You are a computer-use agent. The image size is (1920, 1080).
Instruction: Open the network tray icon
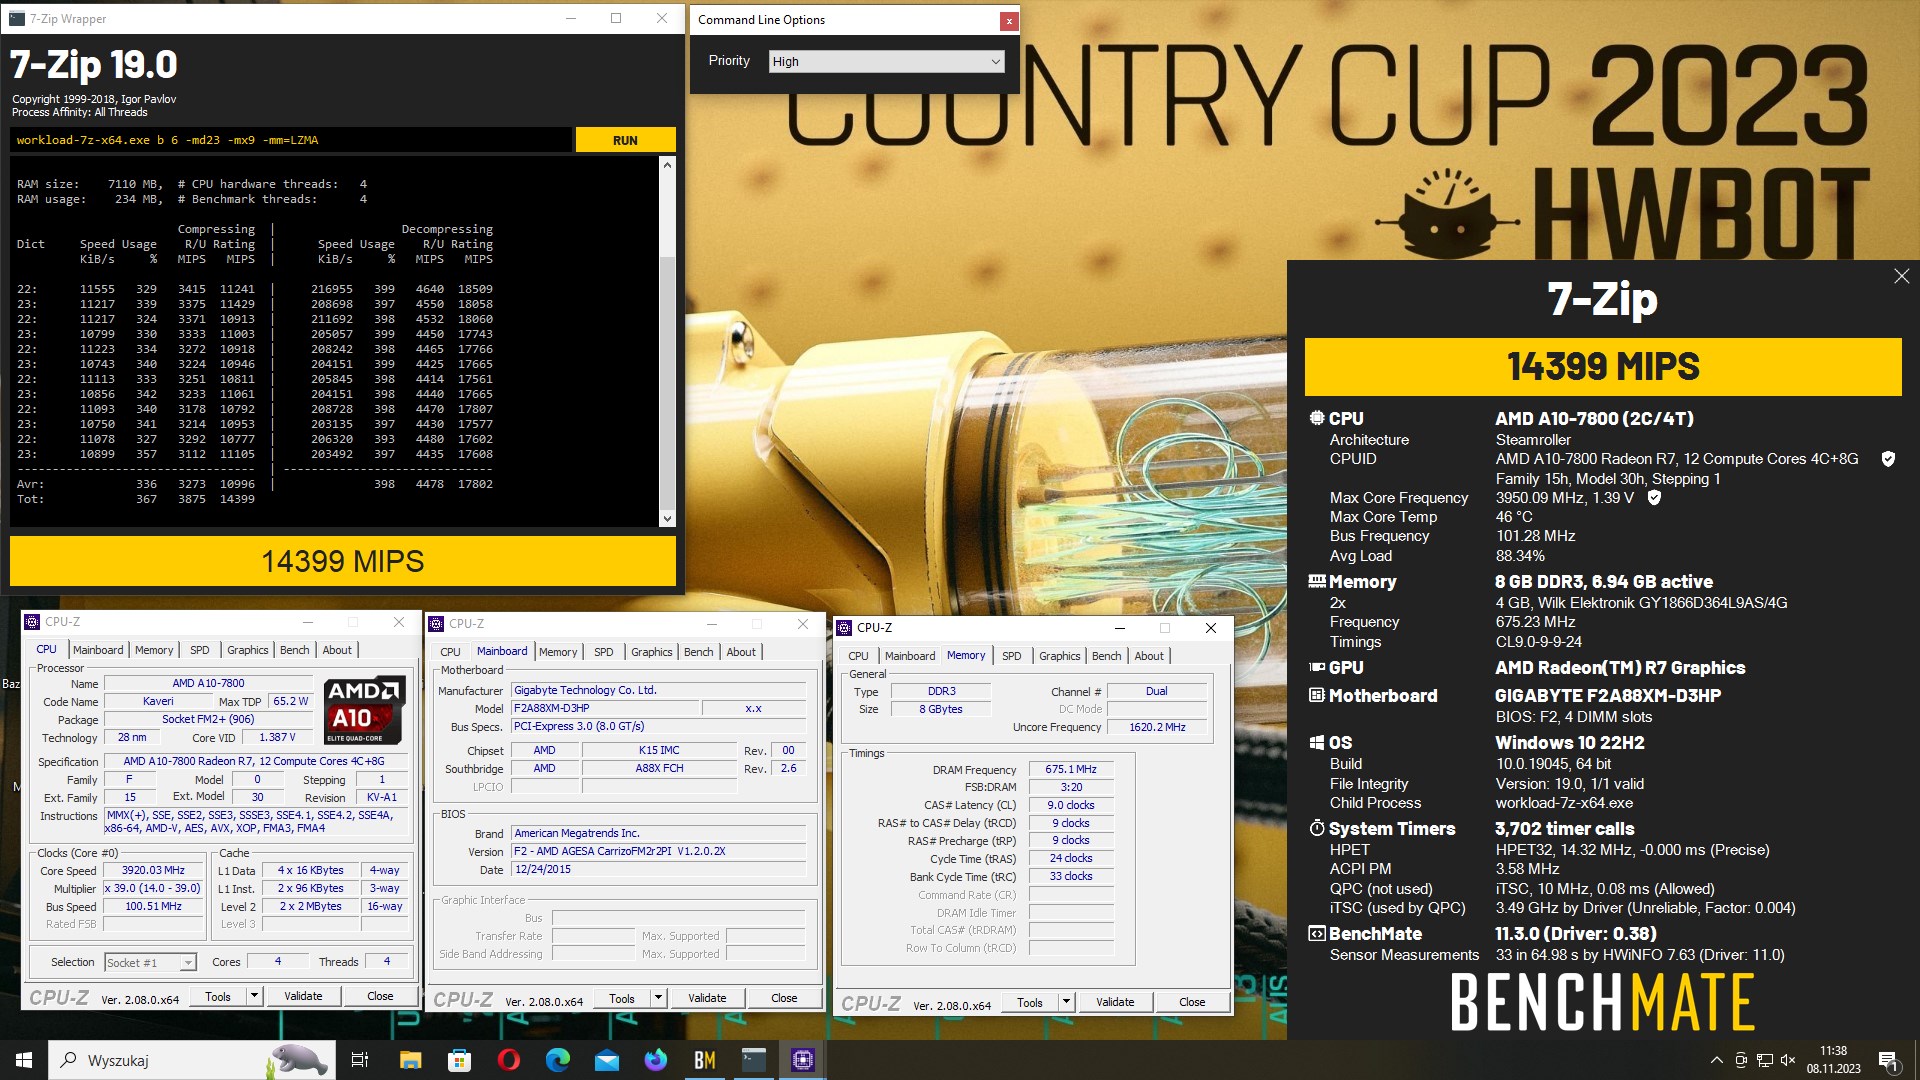tap(1765, 1060)
